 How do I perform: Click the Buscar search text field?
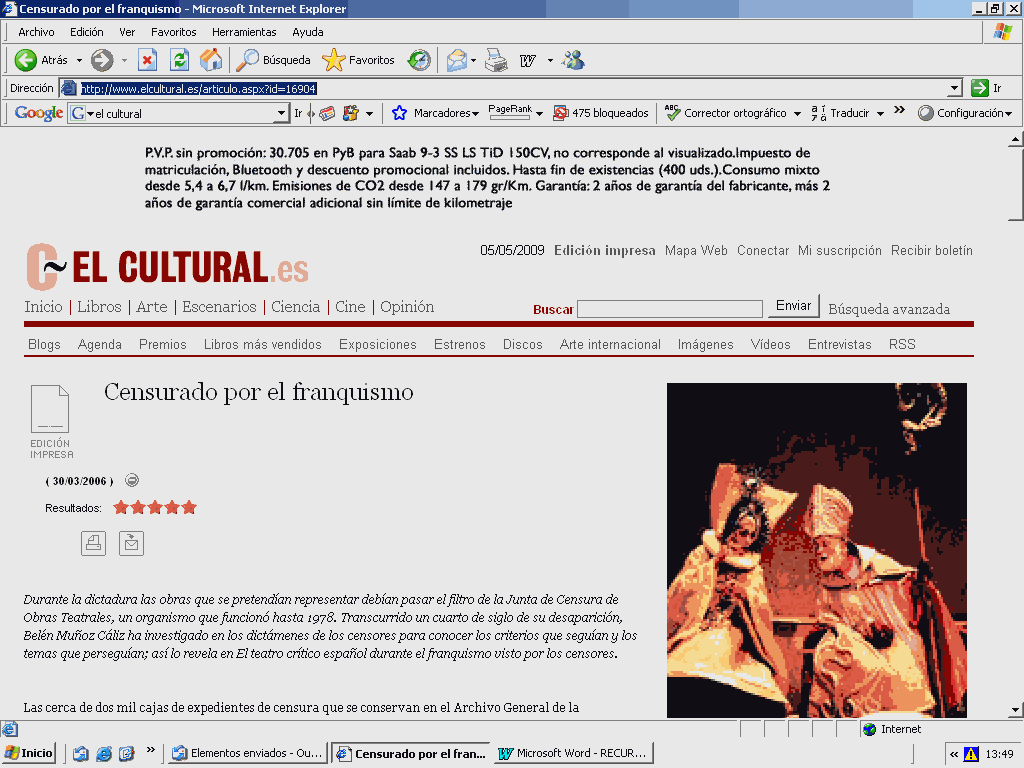[670, 309]
